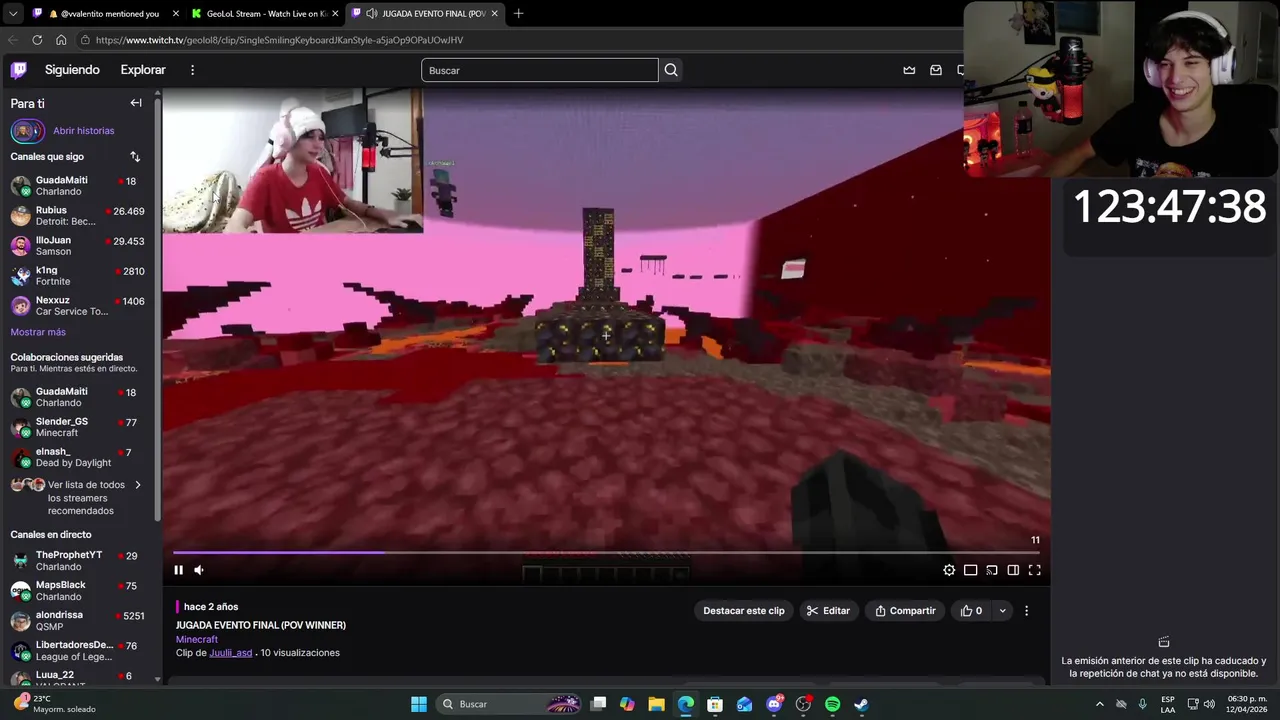Open the player settings gear
Screen dimensions: 1280x720
coord(949,570)
